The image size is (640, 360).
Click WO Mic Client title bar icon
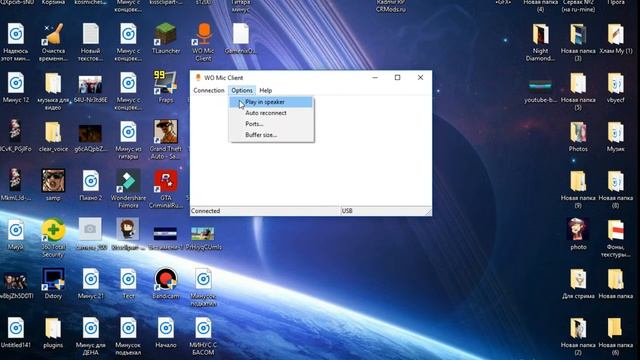[x=198, y=78]
